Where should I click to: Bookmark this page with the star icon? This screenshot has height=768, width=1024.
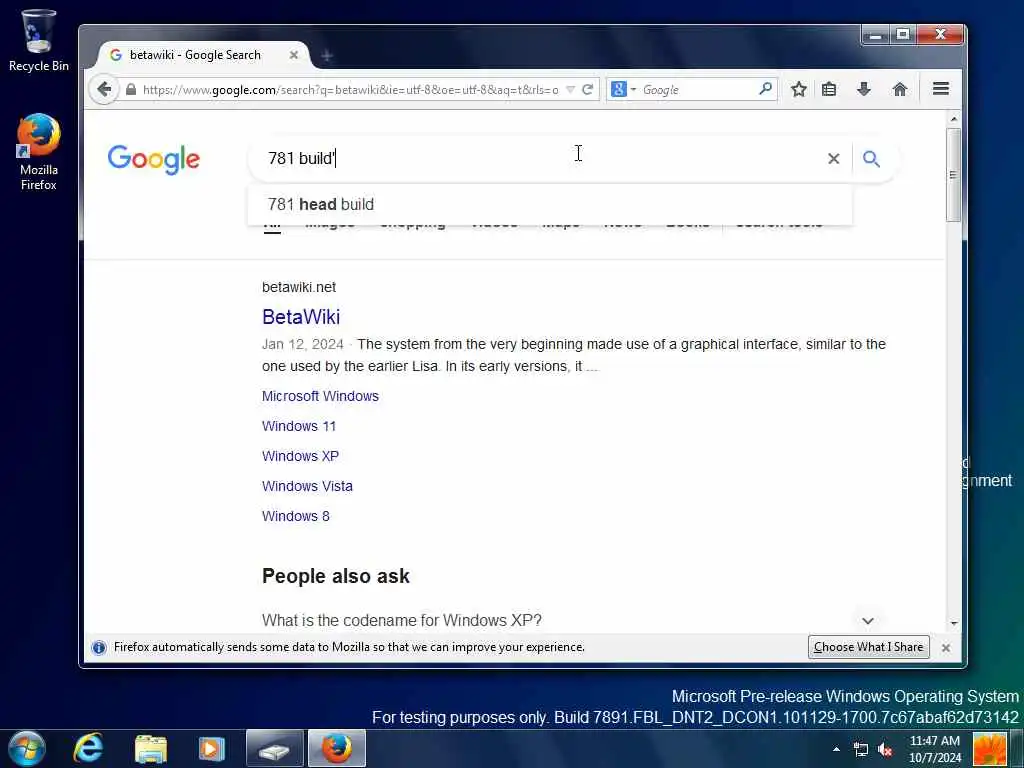[x=798, y=89]
